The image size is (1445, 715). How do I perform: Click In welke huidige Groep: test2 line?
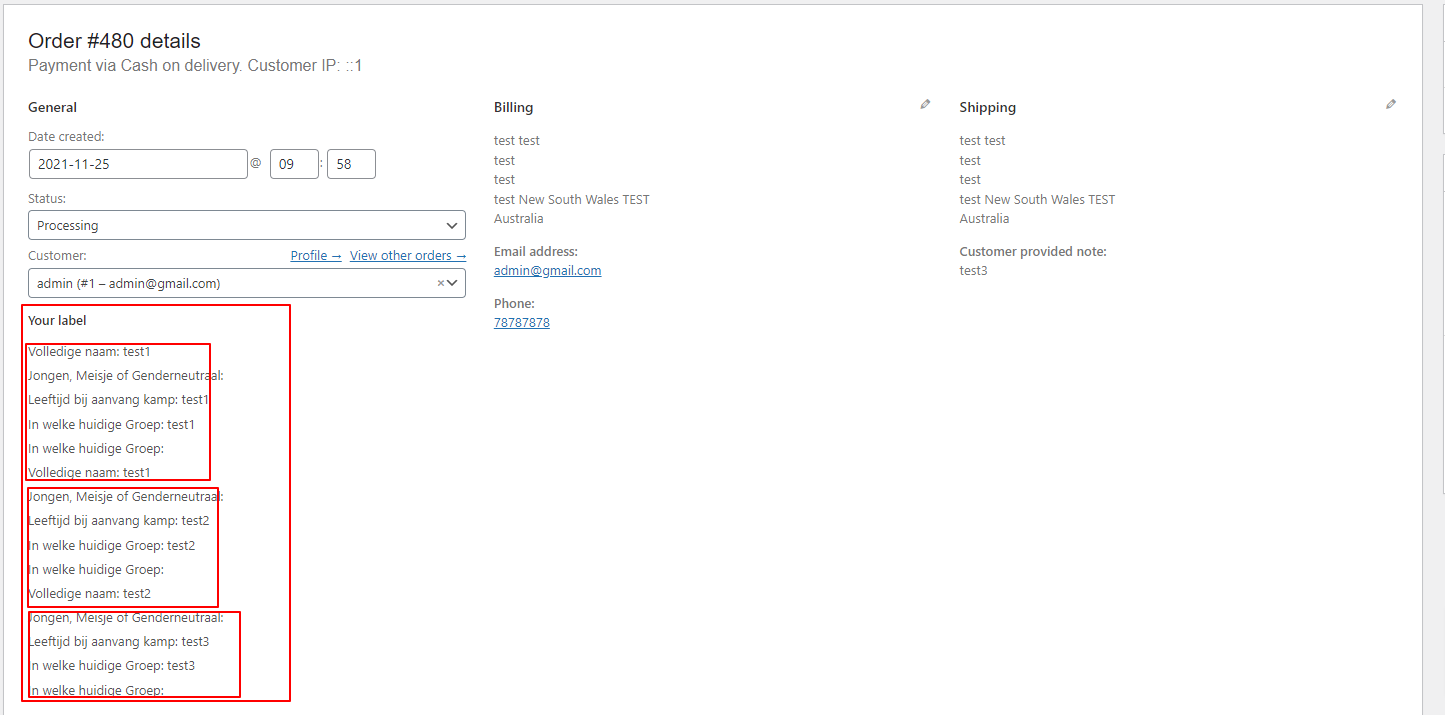click(111, 546)
